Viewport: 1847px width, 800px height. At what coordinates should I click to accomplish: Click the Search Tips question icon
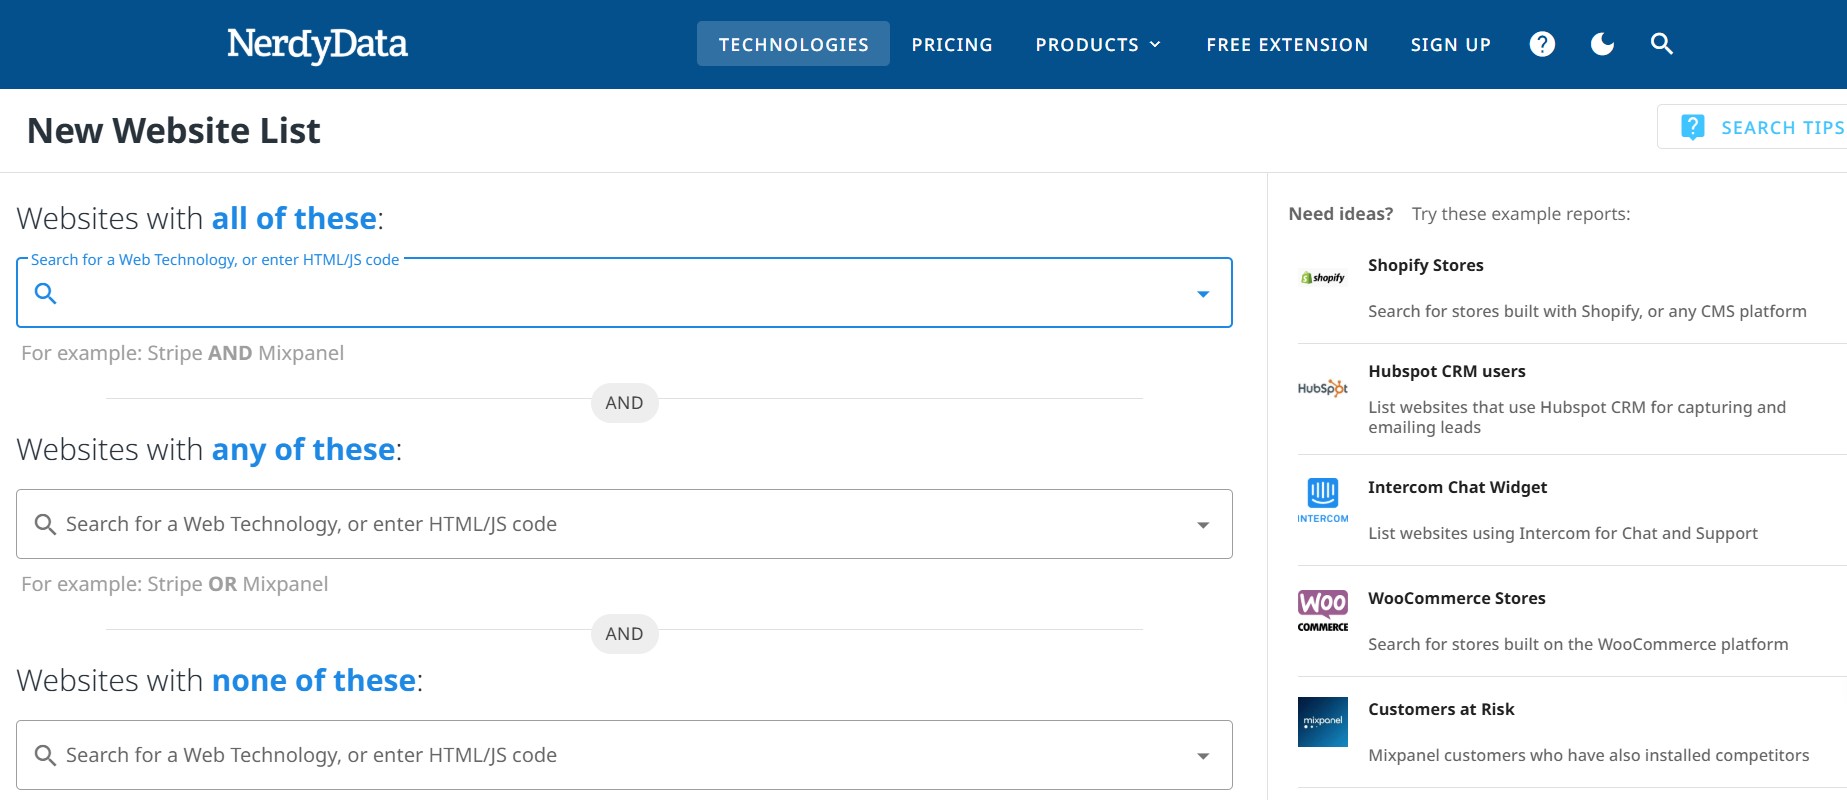(x=1692, y=127)
